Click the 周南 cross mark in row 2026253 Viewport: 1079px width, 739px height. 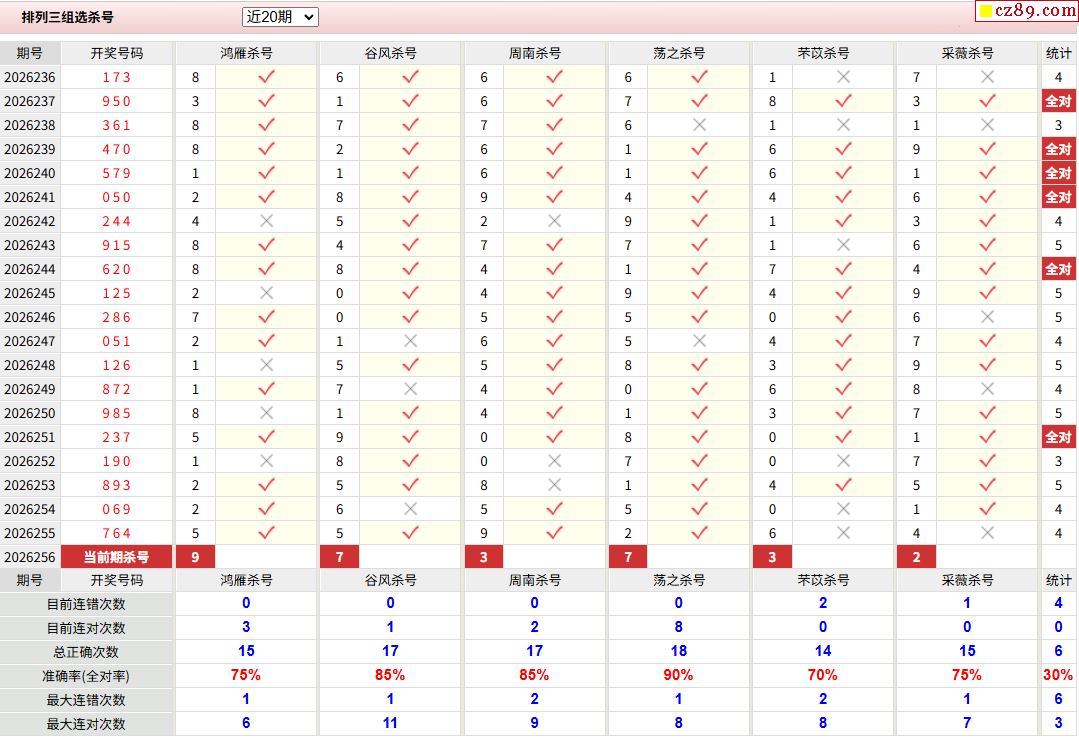click(555, 485)
